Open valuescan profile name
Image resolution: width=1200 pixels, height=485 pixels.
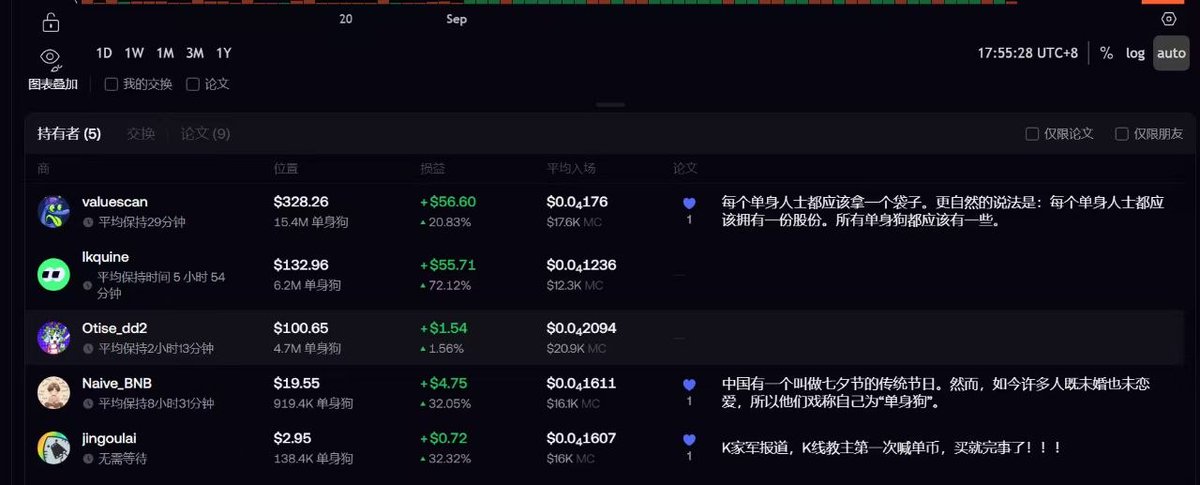[115, 202]
